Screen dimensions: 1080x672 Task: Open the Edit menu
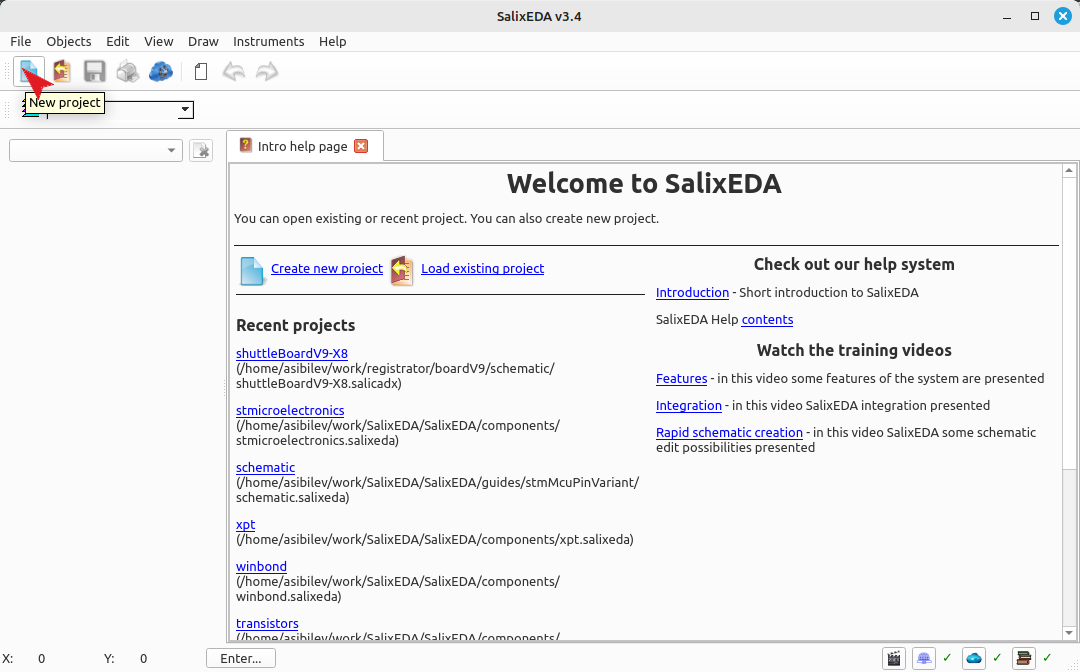118,41
